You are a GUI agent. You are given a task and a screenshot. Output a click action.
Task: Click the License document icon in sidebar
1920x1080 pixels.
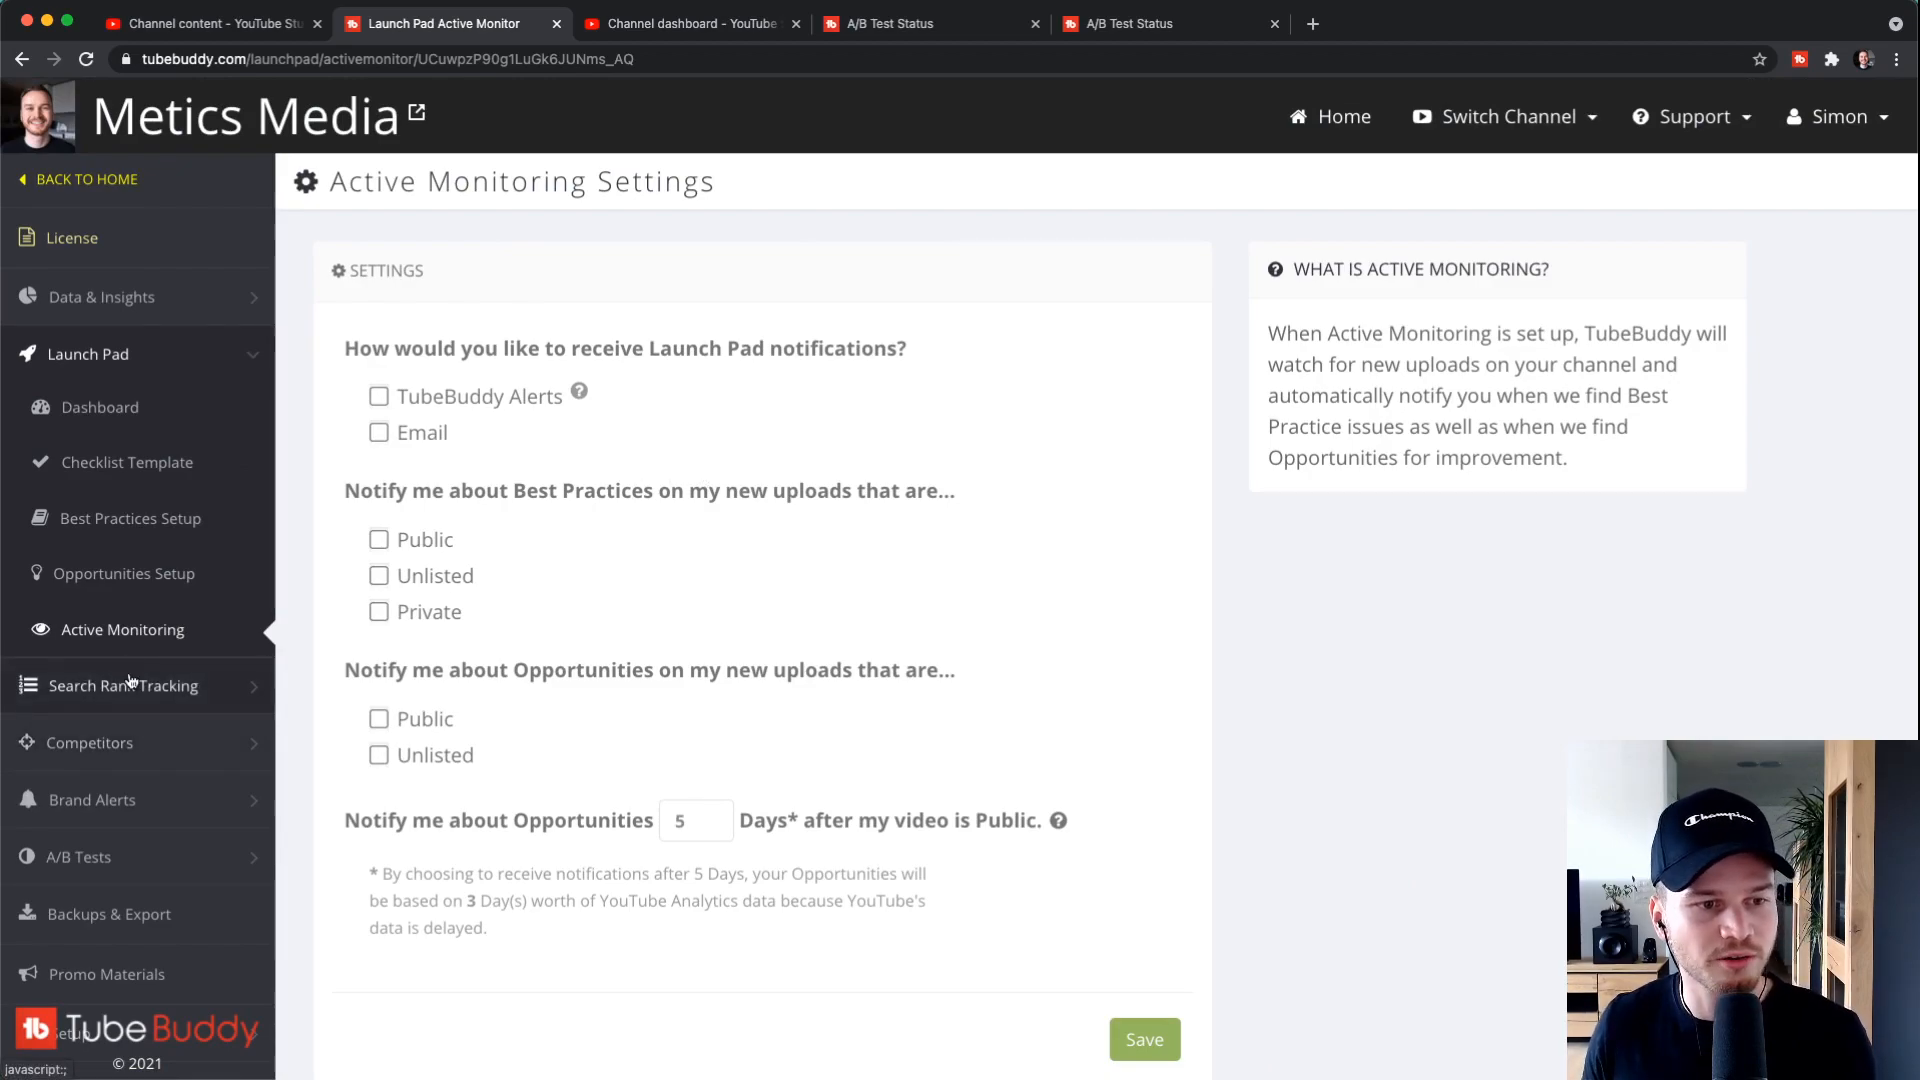pyautogui.click(x=27, y=237)
